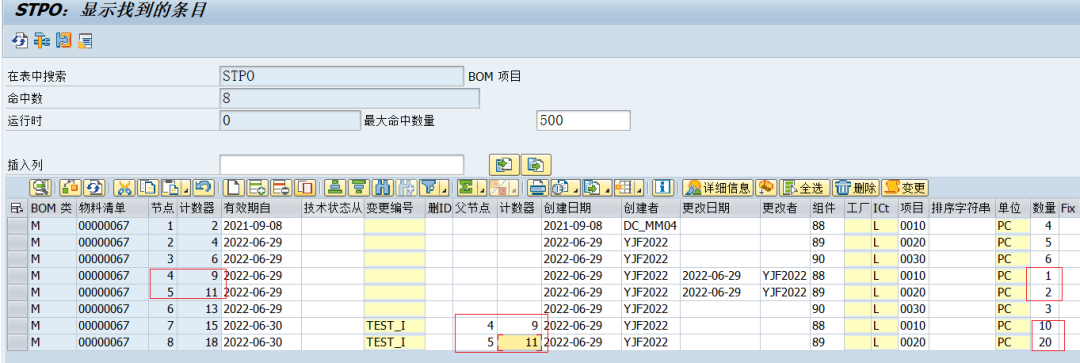1080x363 pixels.
Task: Click the delete row icon with minus
Action: [281, 187]
